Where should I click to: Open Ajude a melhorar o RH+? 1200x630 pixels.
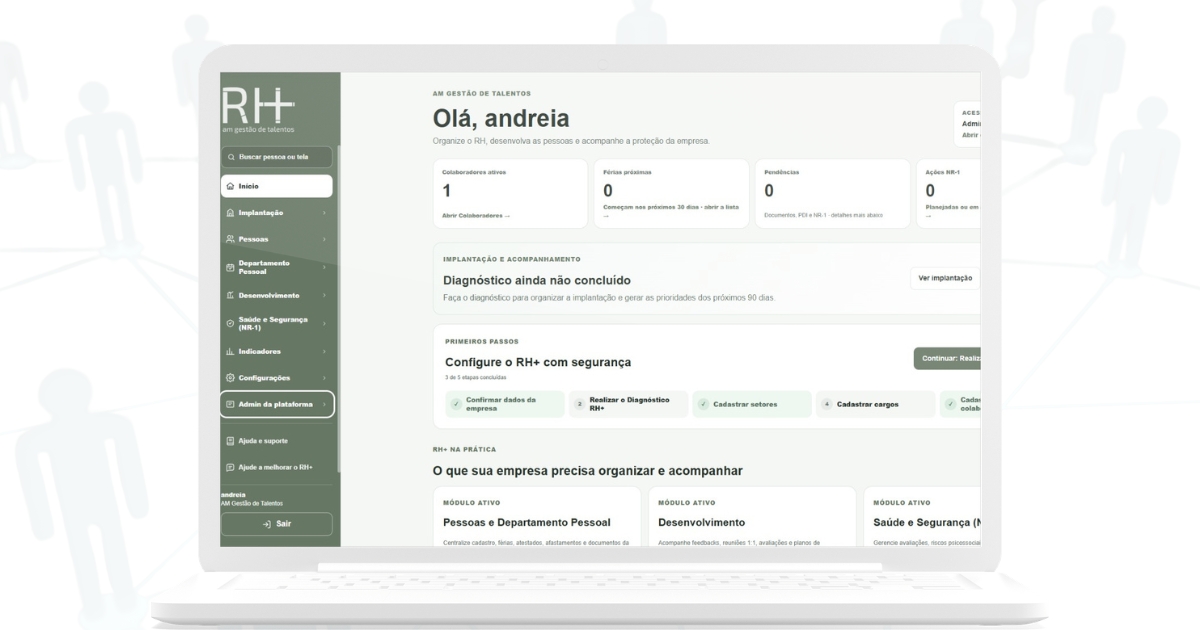click(x=277, y=467)
